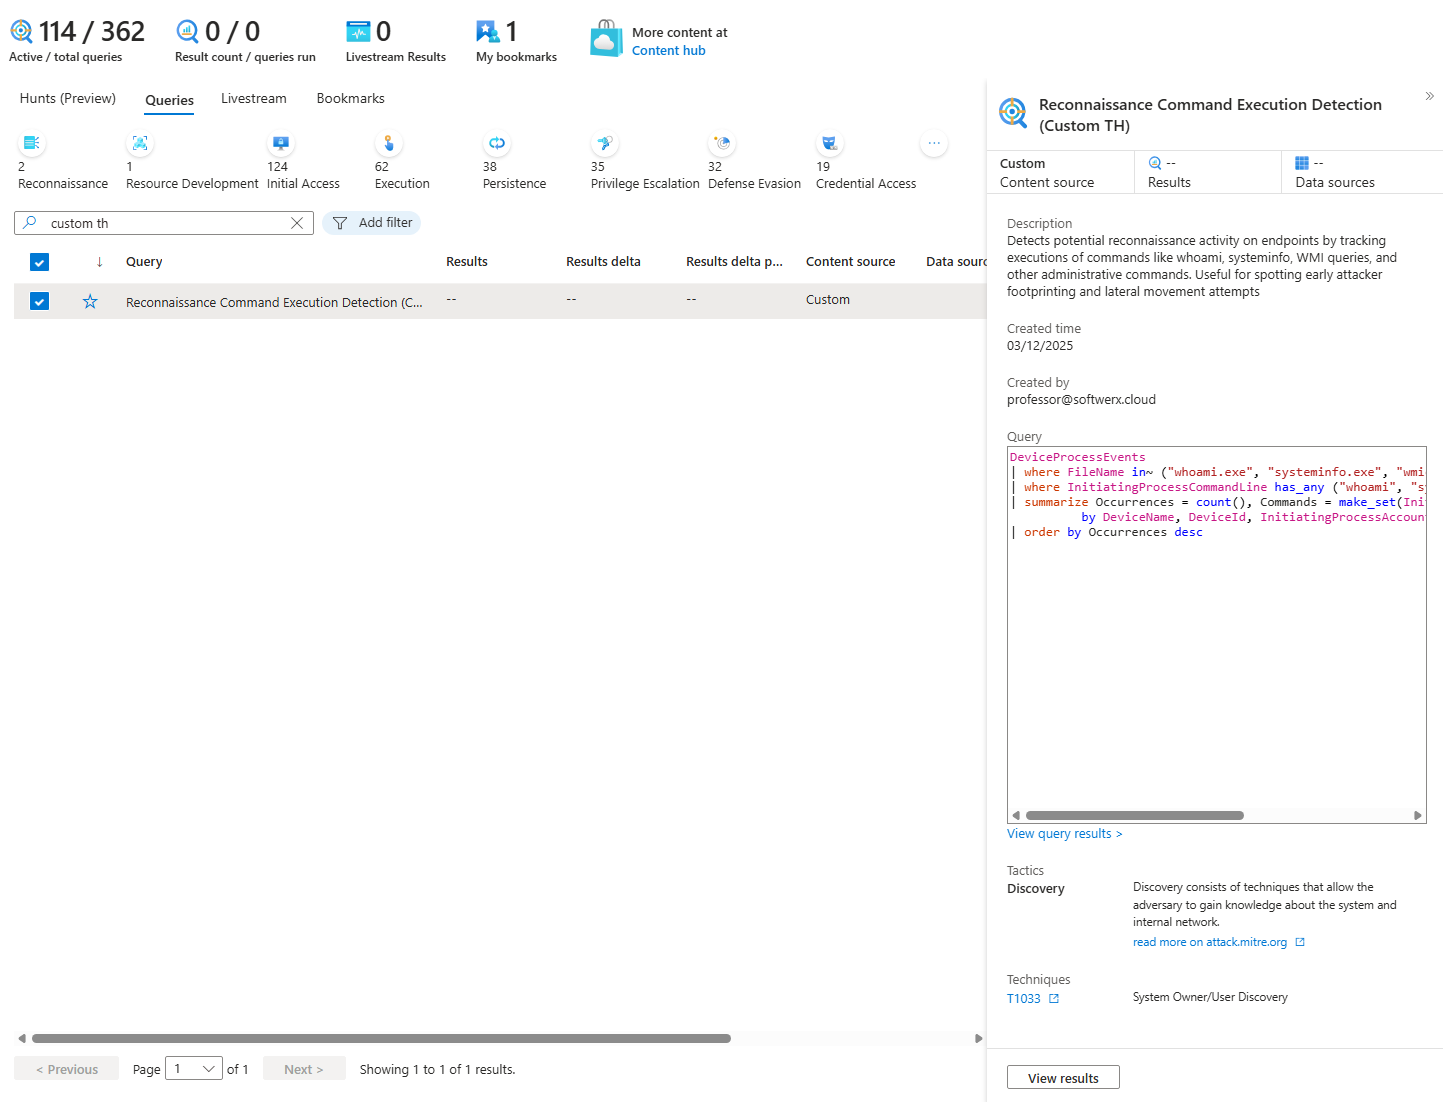Uncheck the Reconnaissance Command Execution Detection row checkbox

point(39,301)
